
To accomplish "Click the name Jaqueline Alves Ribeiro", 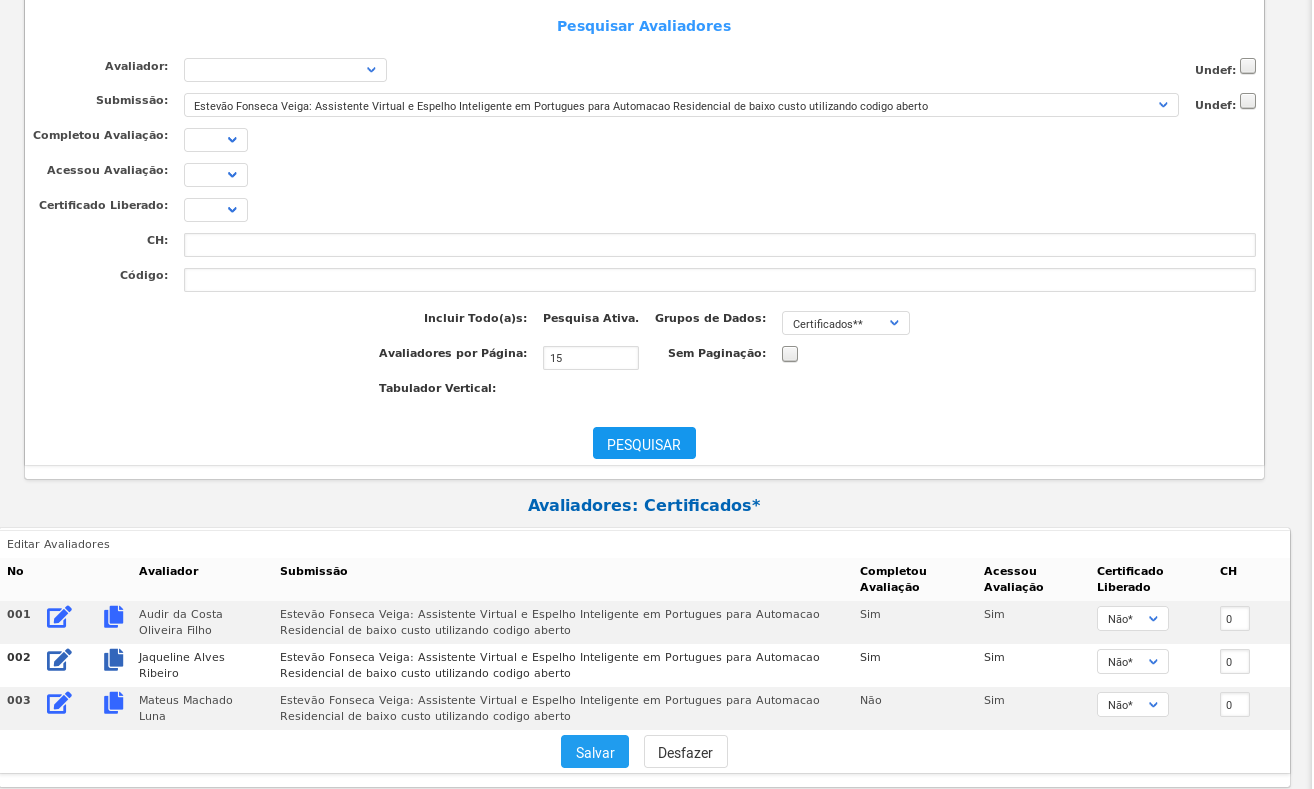I will click(x=182, y=665).
